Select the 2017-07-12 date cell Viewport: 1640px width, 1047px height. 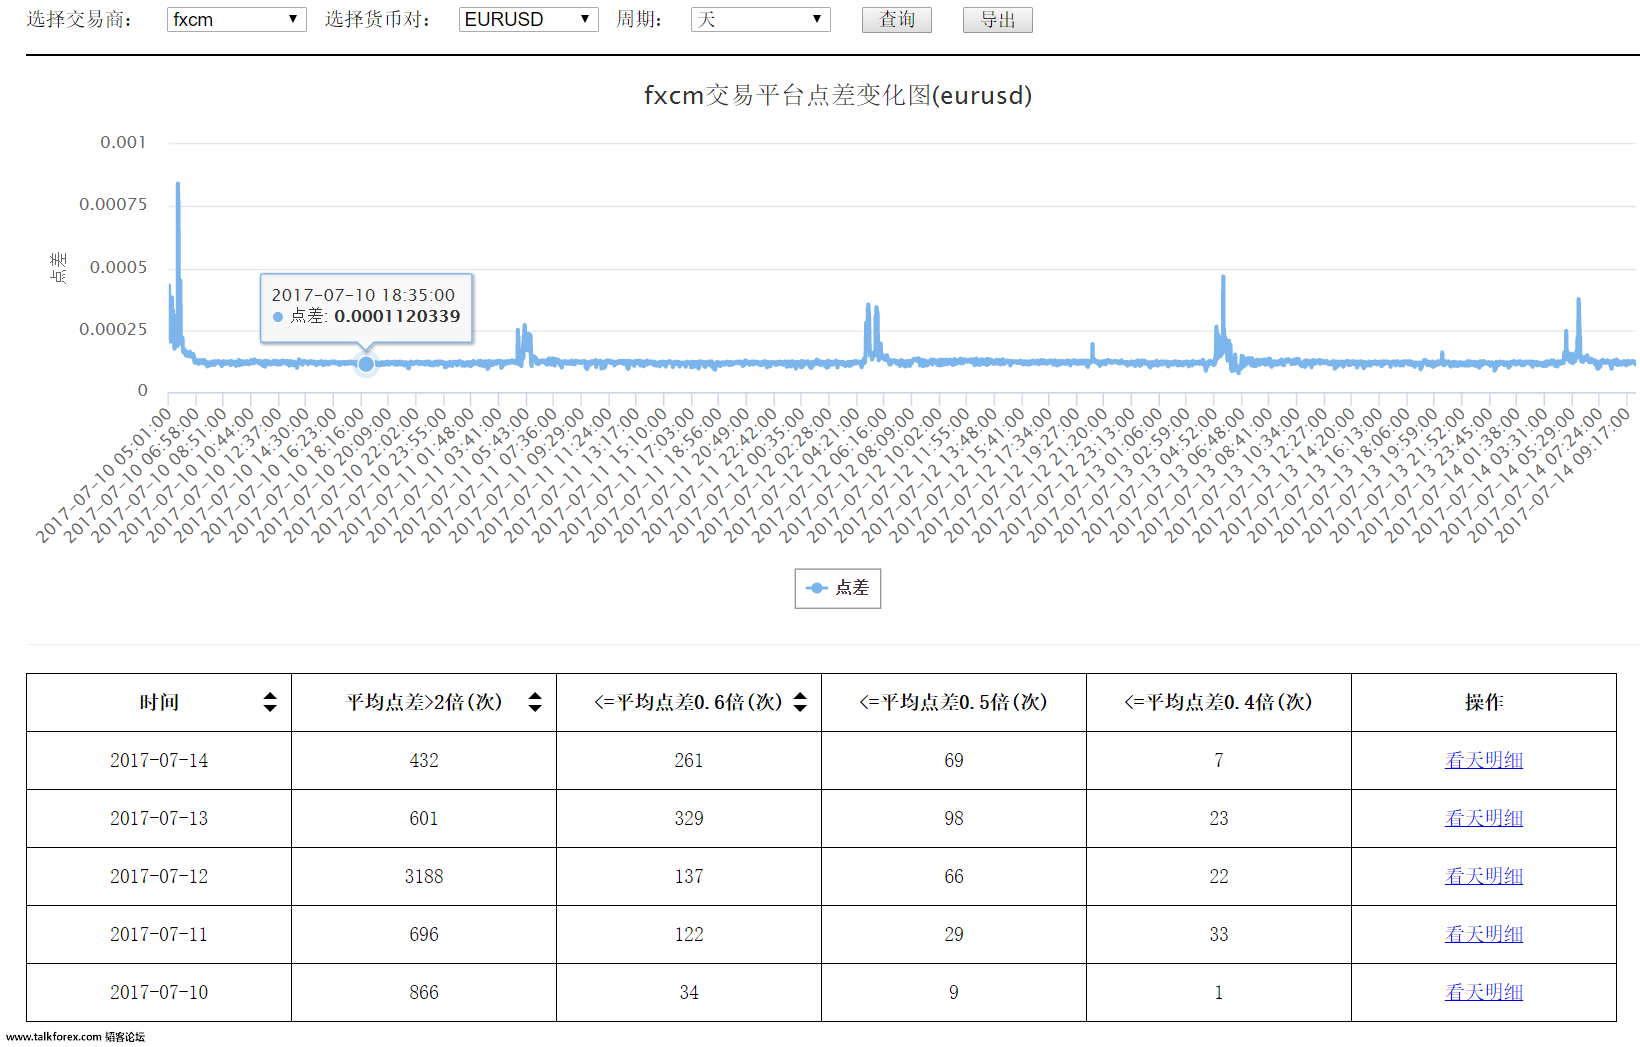point(159,876)
